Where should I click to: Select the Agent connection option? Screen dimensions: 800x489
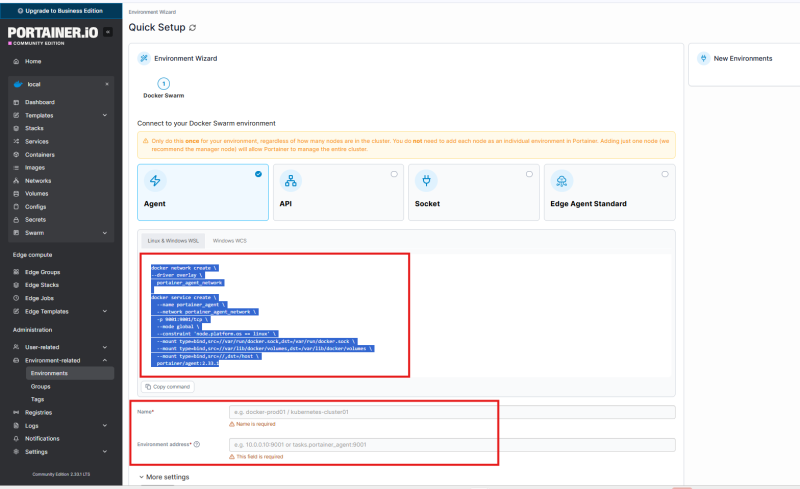203,192
